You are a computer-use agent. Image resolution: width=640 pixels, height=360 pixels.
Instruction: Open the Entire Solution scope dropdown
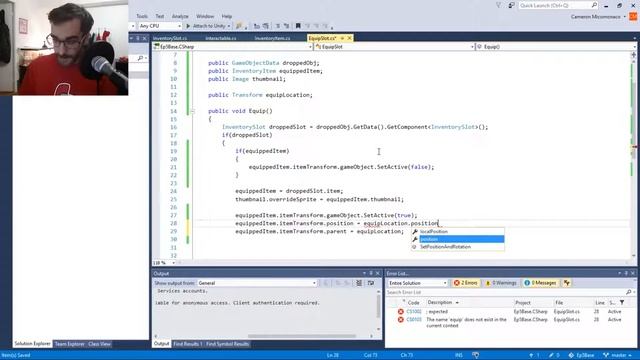click(417, 283)
